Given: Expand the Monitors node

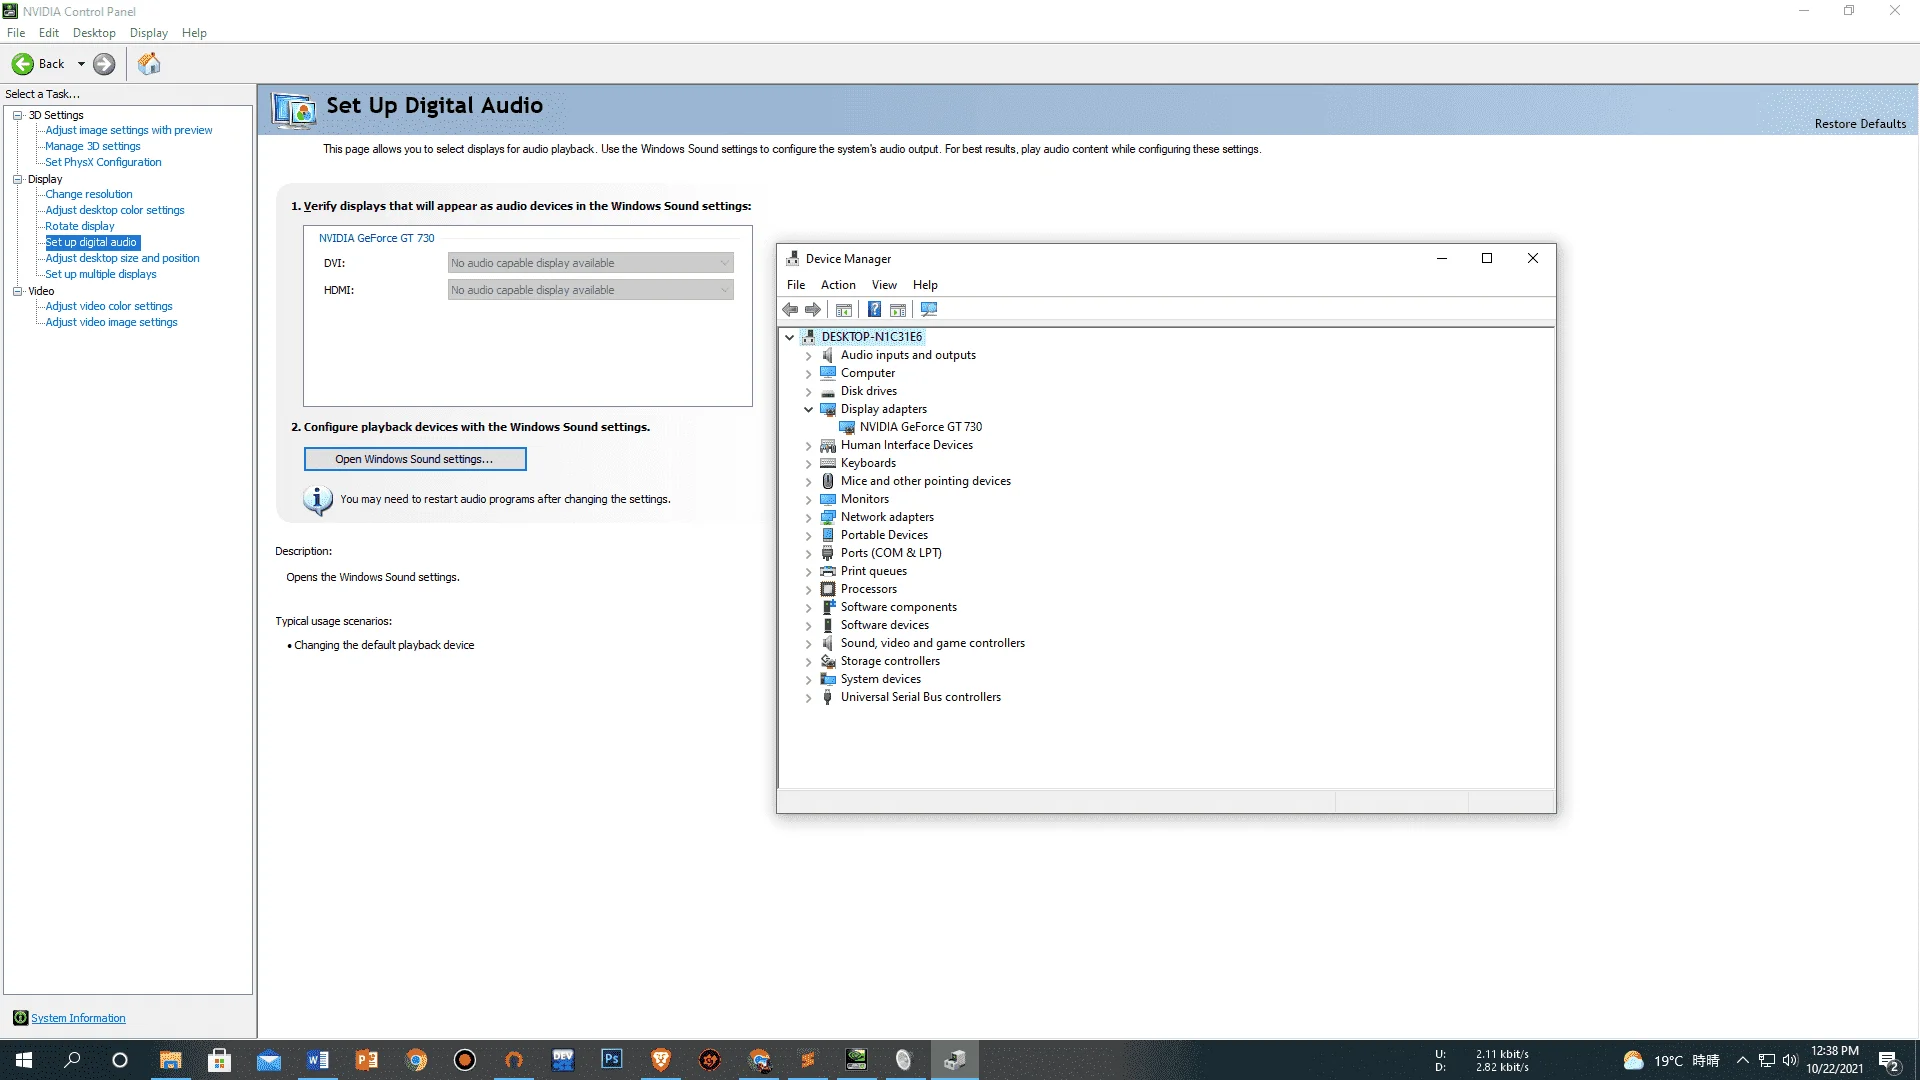Looking at the screenshot, I should [809, 499].
